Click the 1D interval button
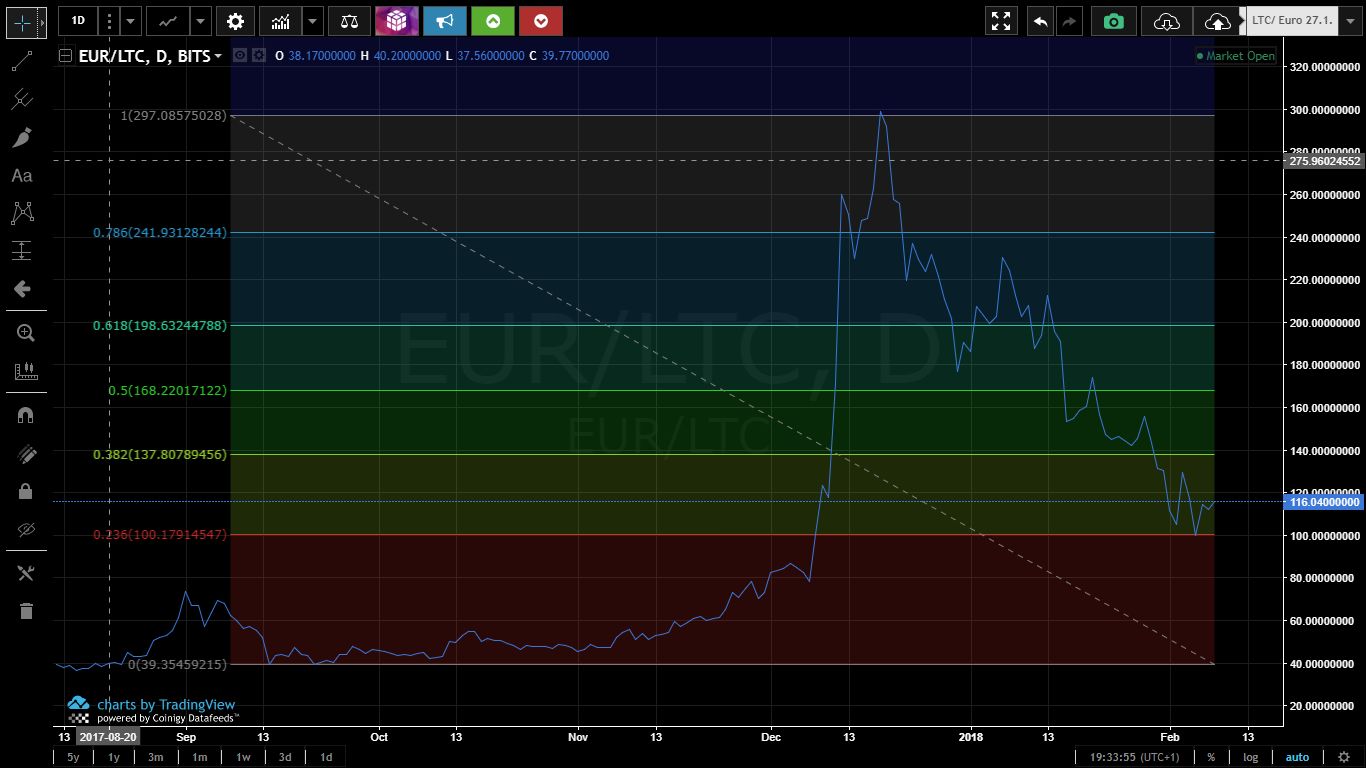The image size is (1366, 768). click(78, 20)
